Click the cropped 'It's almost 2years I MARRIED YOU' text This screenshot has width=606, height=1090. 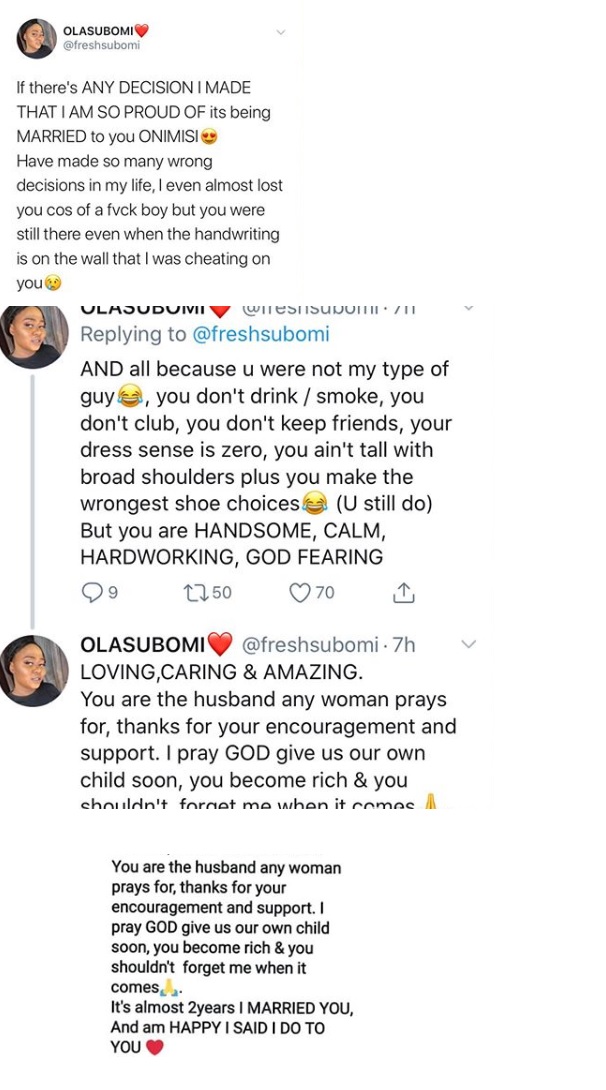(x=230, y=1010)
